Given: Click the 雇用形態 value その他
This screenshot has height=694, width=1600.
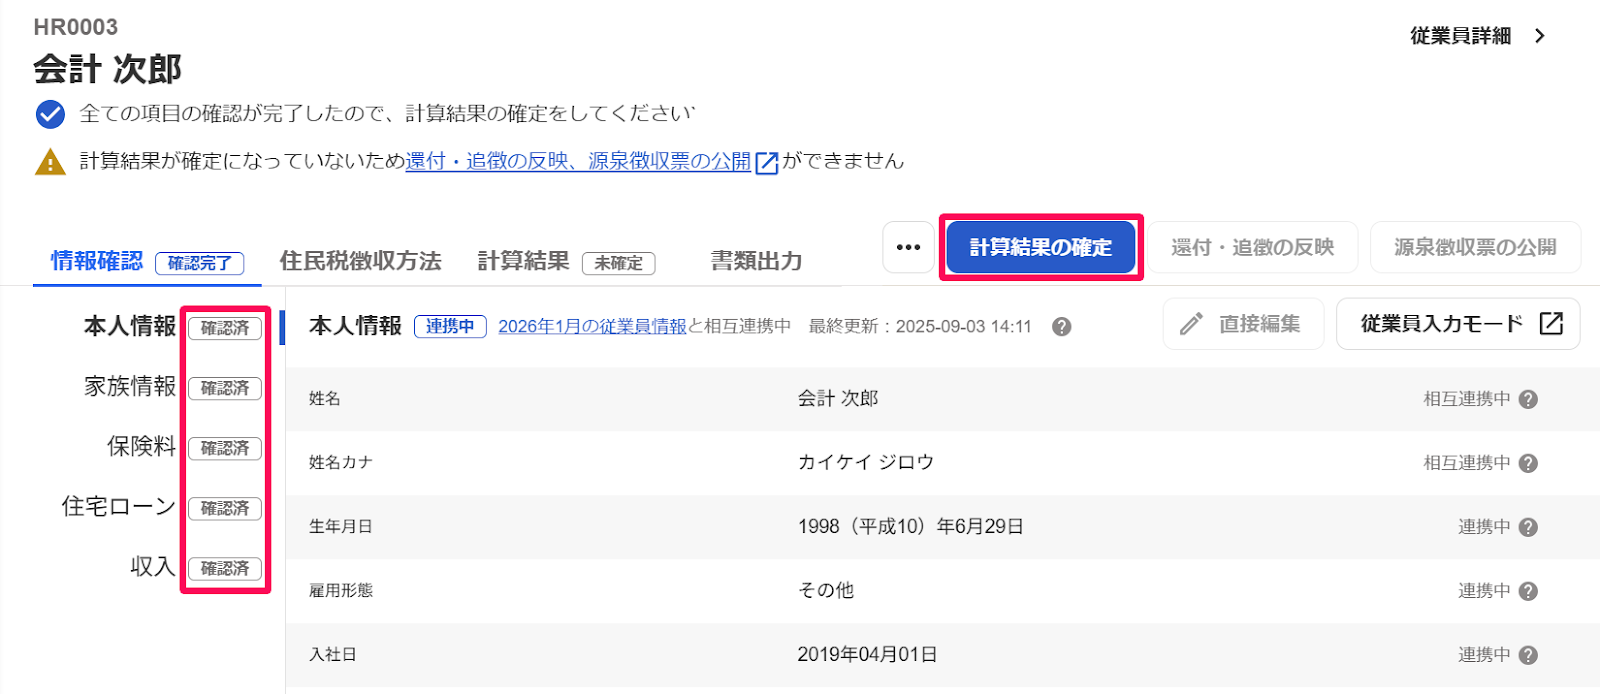Looking at the screenshot, I should 826,590.
